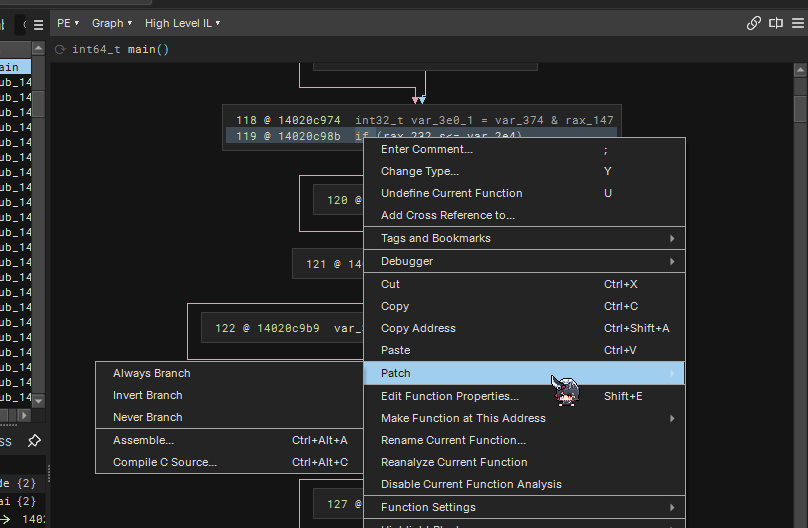Select Never Branch patch option

[148, 417]
